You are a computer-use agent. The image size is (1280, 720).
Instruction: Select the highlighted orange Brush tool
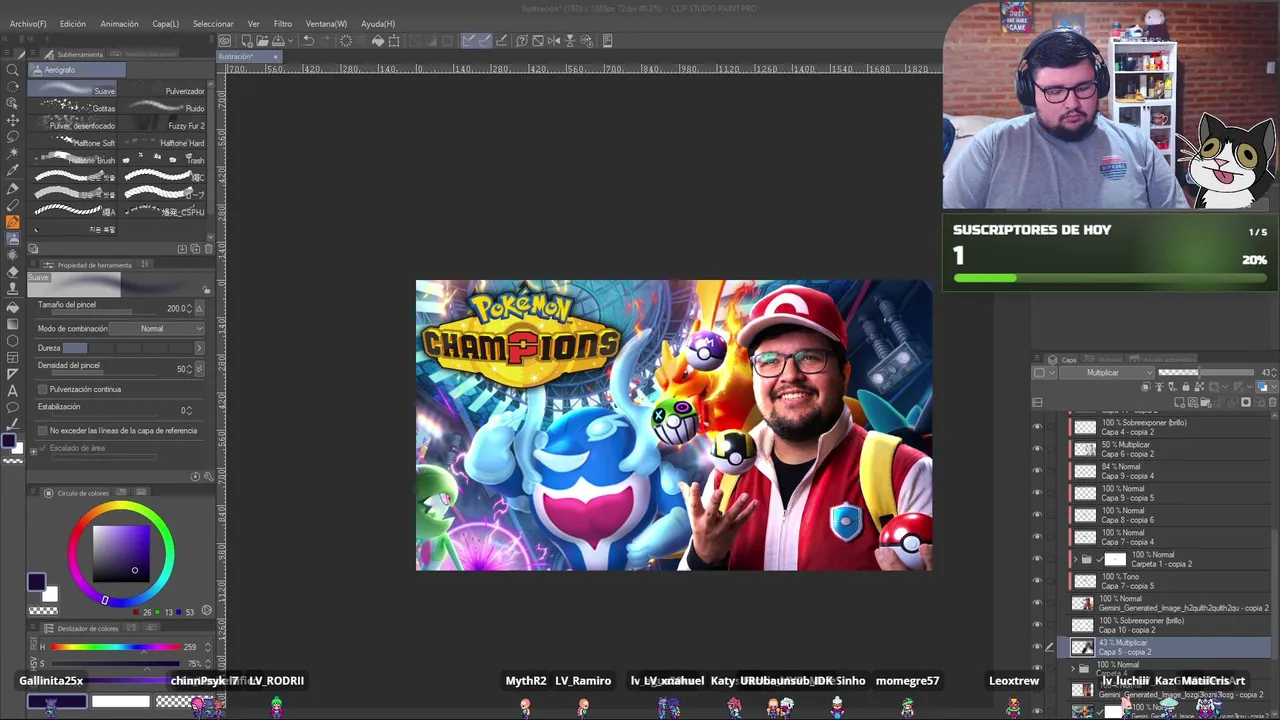click(x=13, y=222)
